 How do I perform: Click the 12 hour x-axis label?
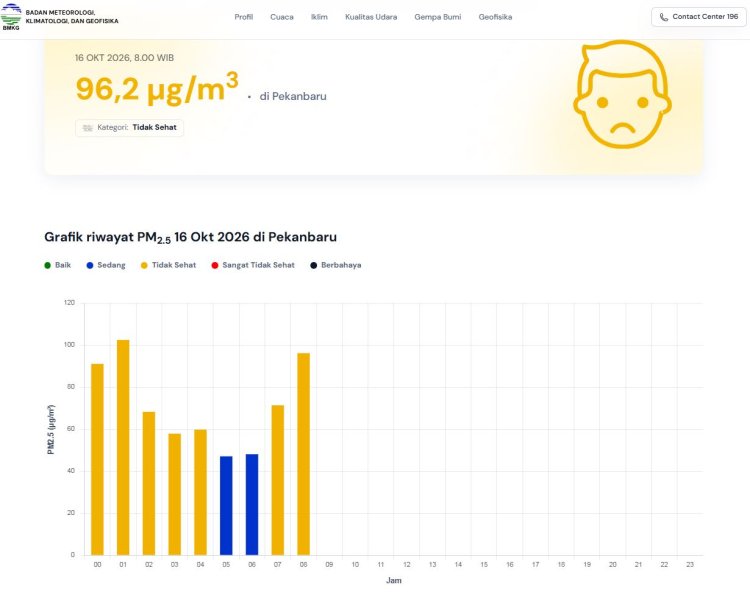coord(407,565)
